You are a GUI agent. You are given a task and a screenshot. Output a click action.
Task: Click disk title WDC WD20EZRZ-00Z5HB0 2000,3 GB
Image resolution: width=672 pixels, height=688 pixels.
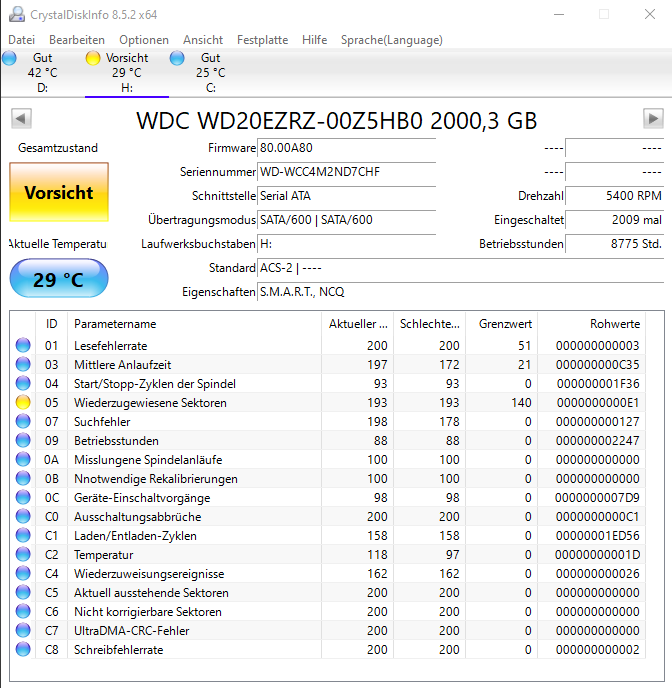tap(336, 121)
